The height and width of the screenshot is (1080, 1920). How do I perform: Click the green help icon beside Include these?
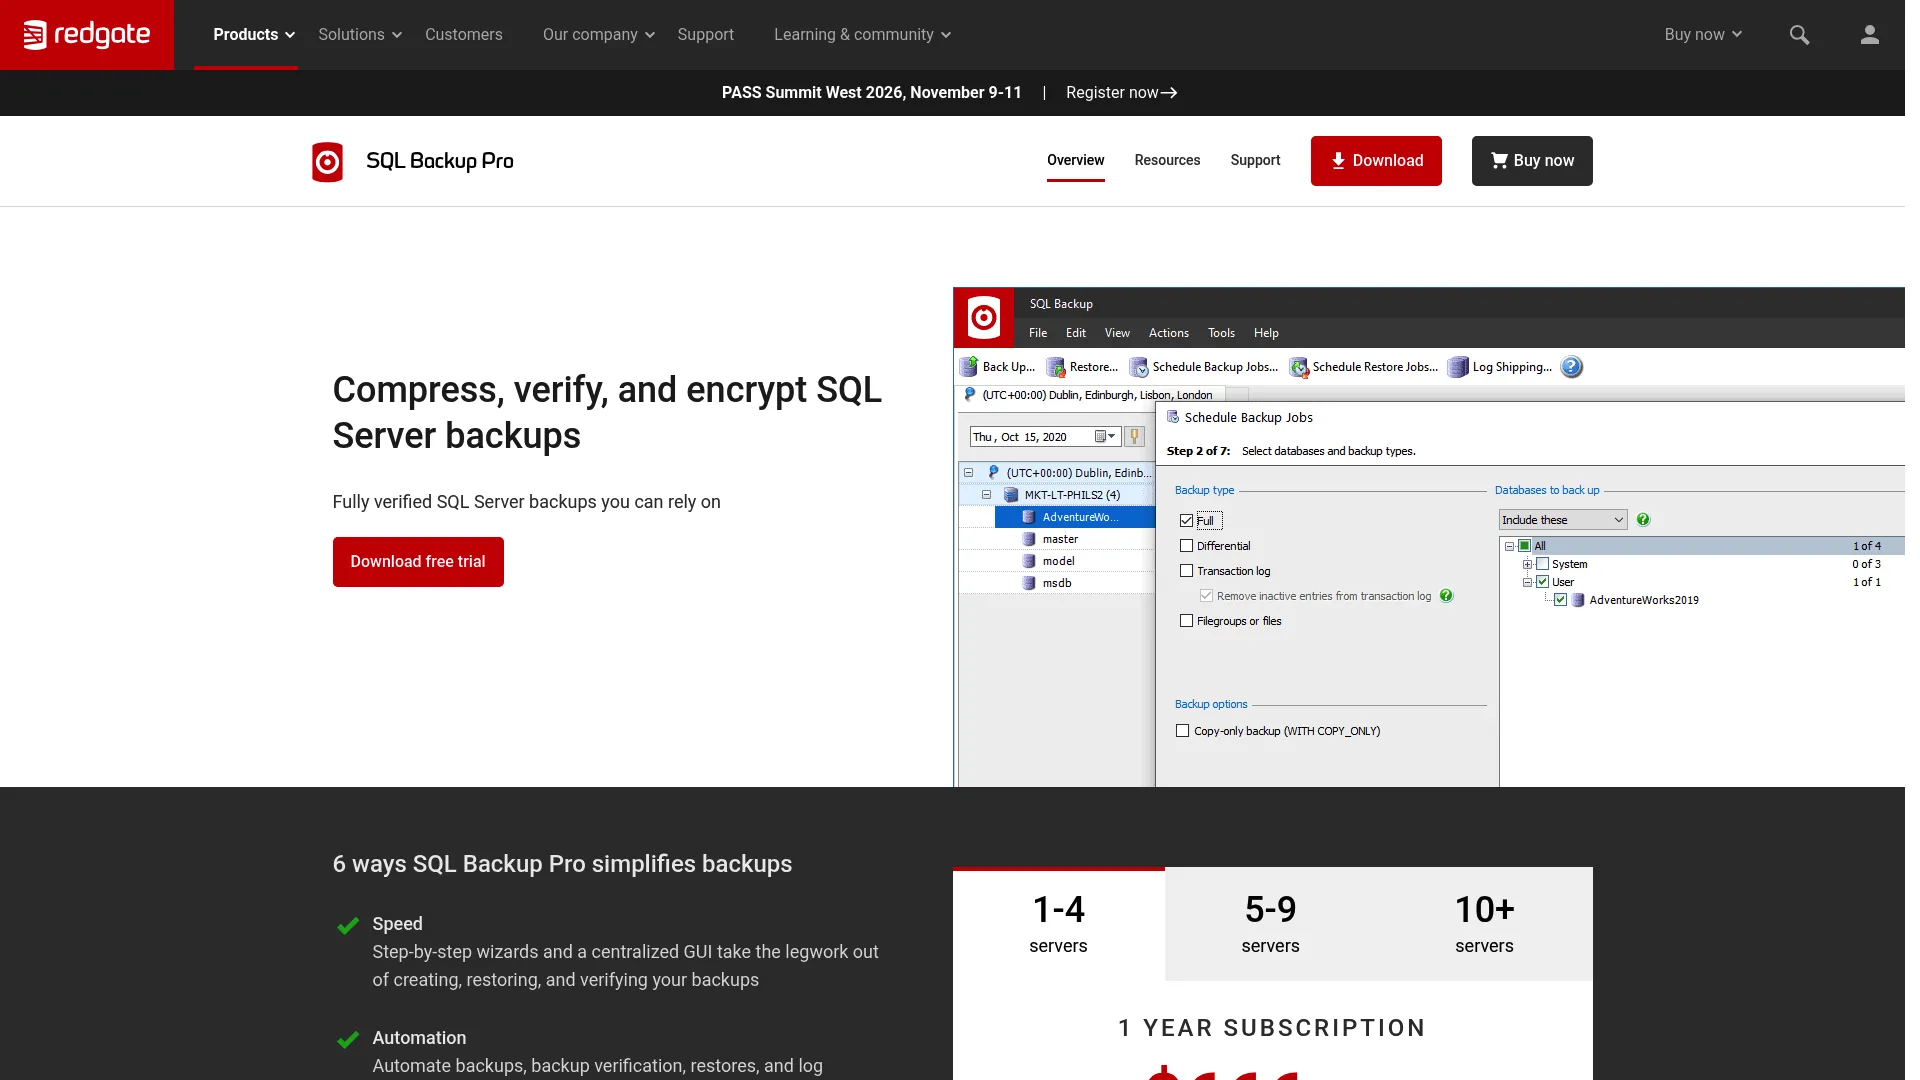[1643, 520]
